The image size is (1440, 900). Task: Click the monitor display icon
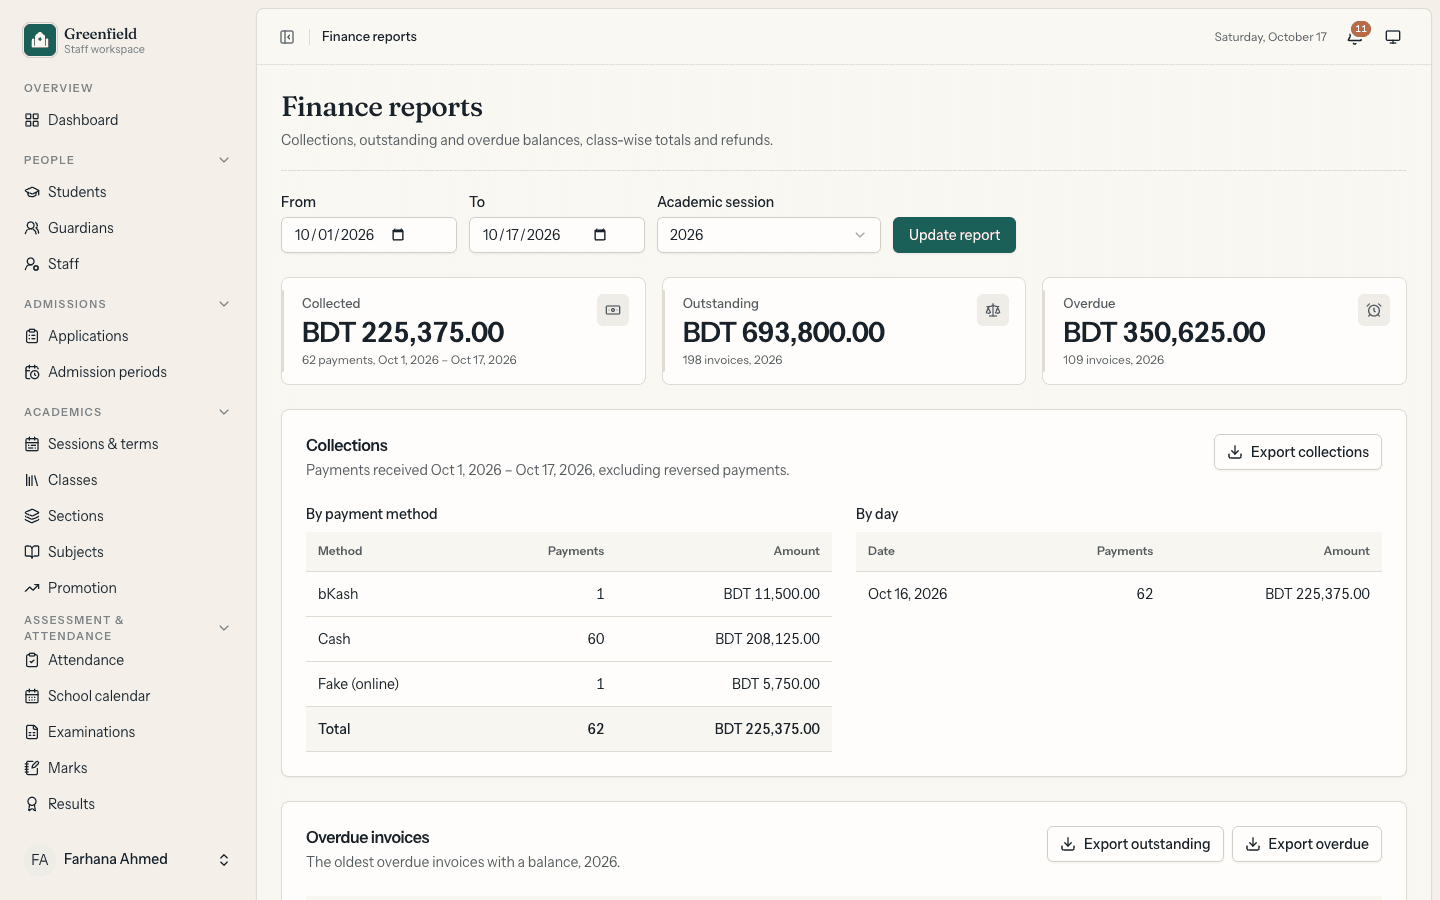click(1393, 37)
